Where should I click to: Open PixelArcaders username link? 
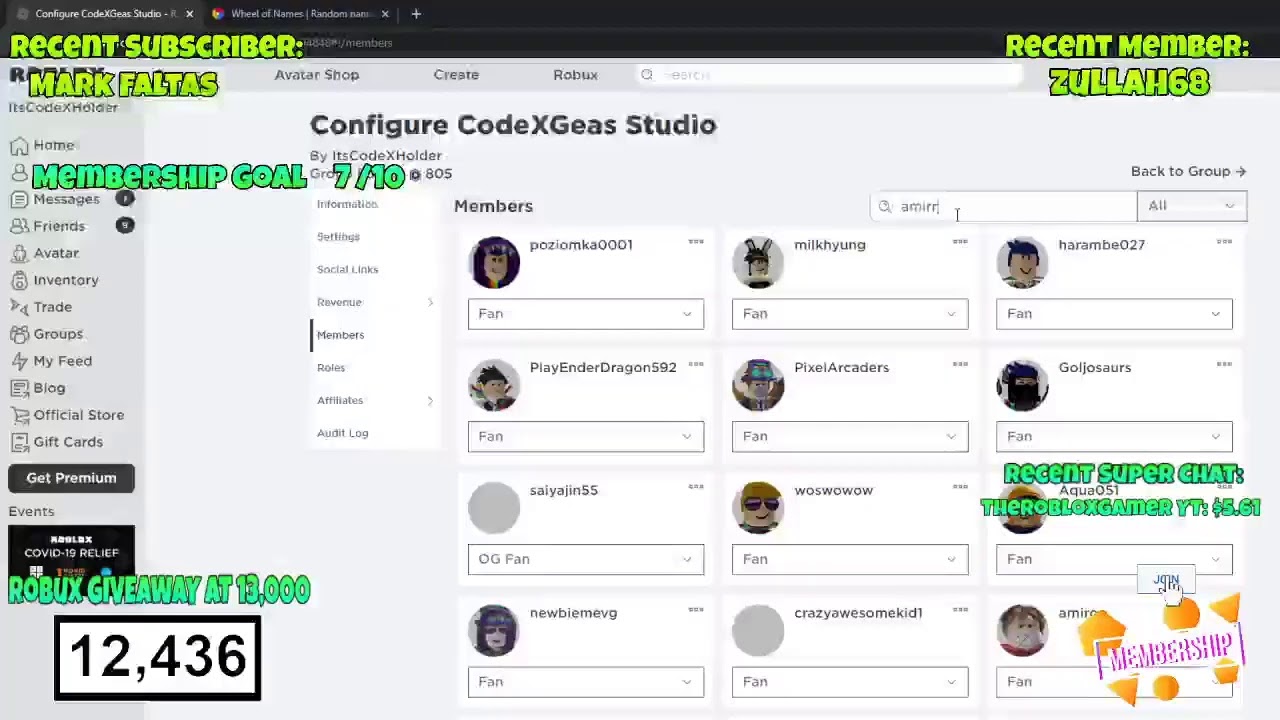[841, 367]
